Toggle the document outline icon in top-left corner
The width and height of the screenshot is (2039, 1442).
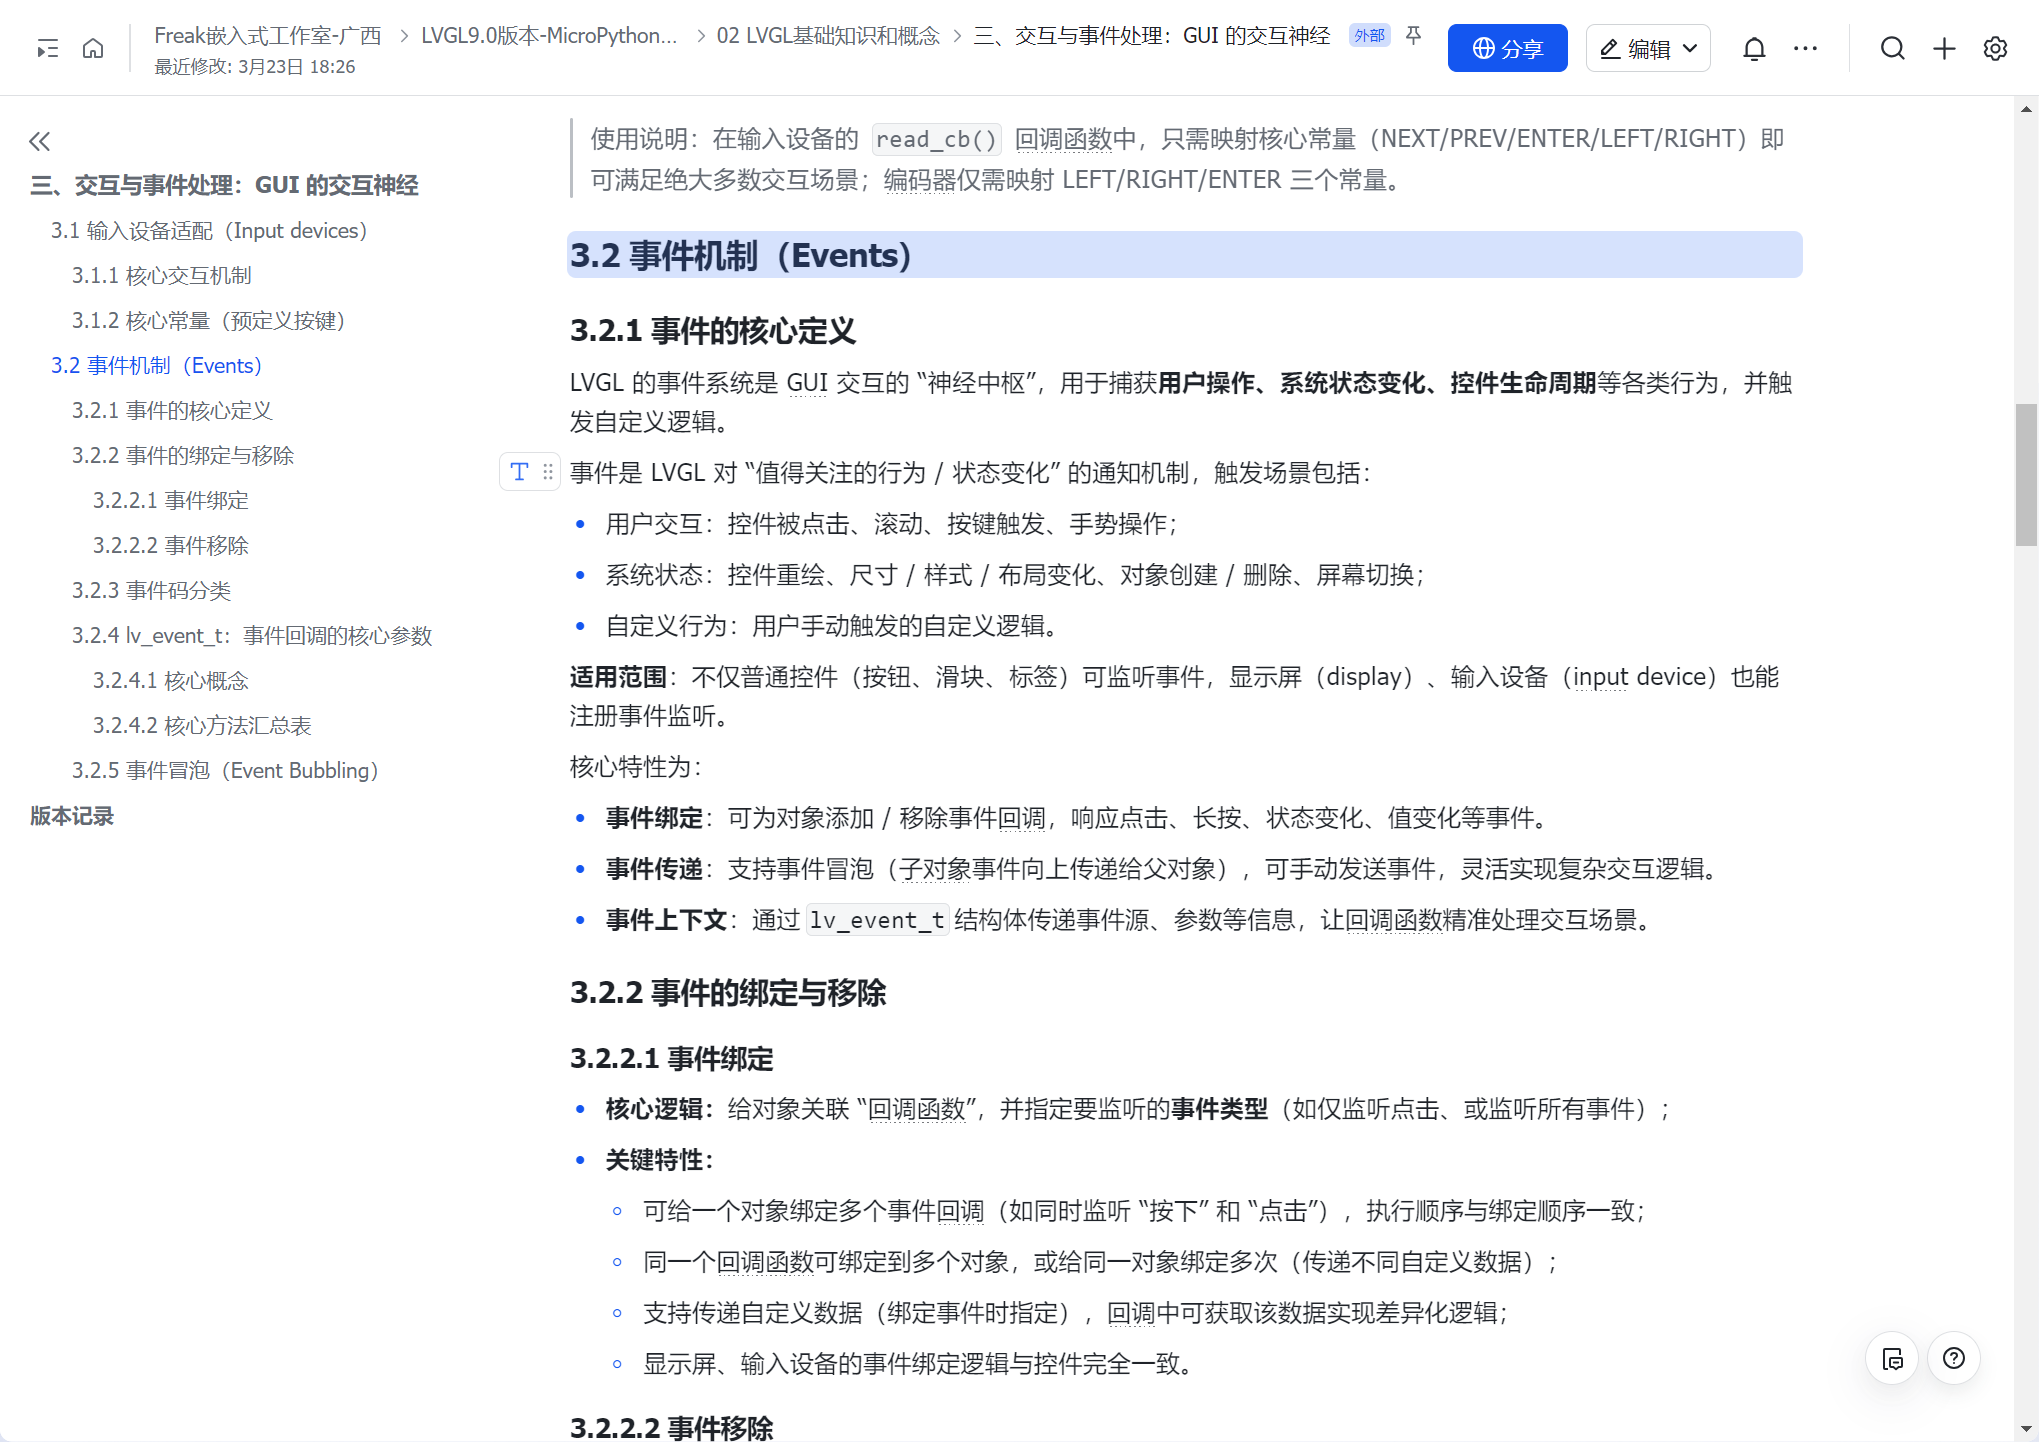[x=46, y=47]
